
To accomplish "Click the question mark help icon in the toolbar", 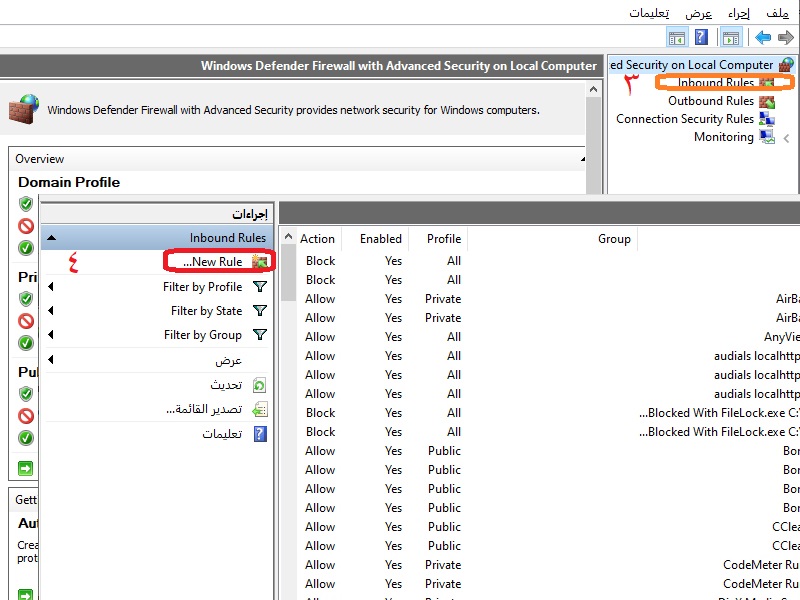I will click(x=702, y=37).
